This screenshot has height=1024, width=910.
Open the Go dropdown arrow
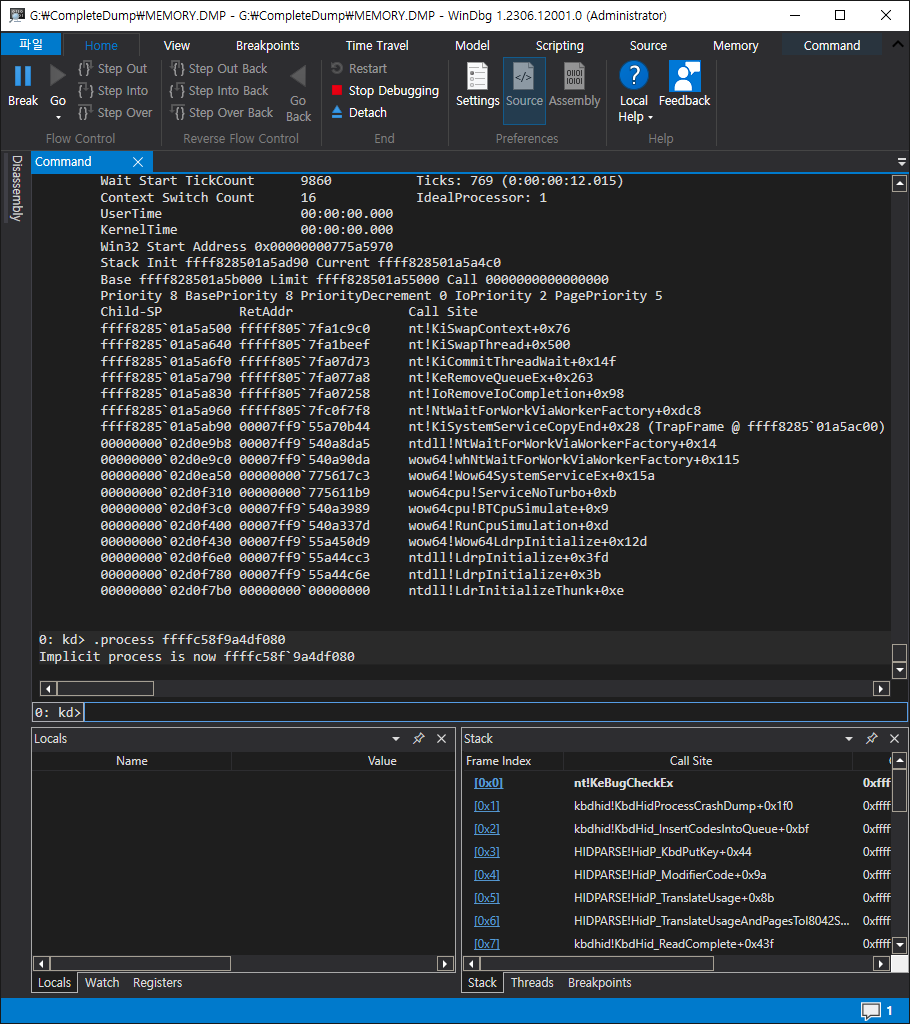click(58, 118)
